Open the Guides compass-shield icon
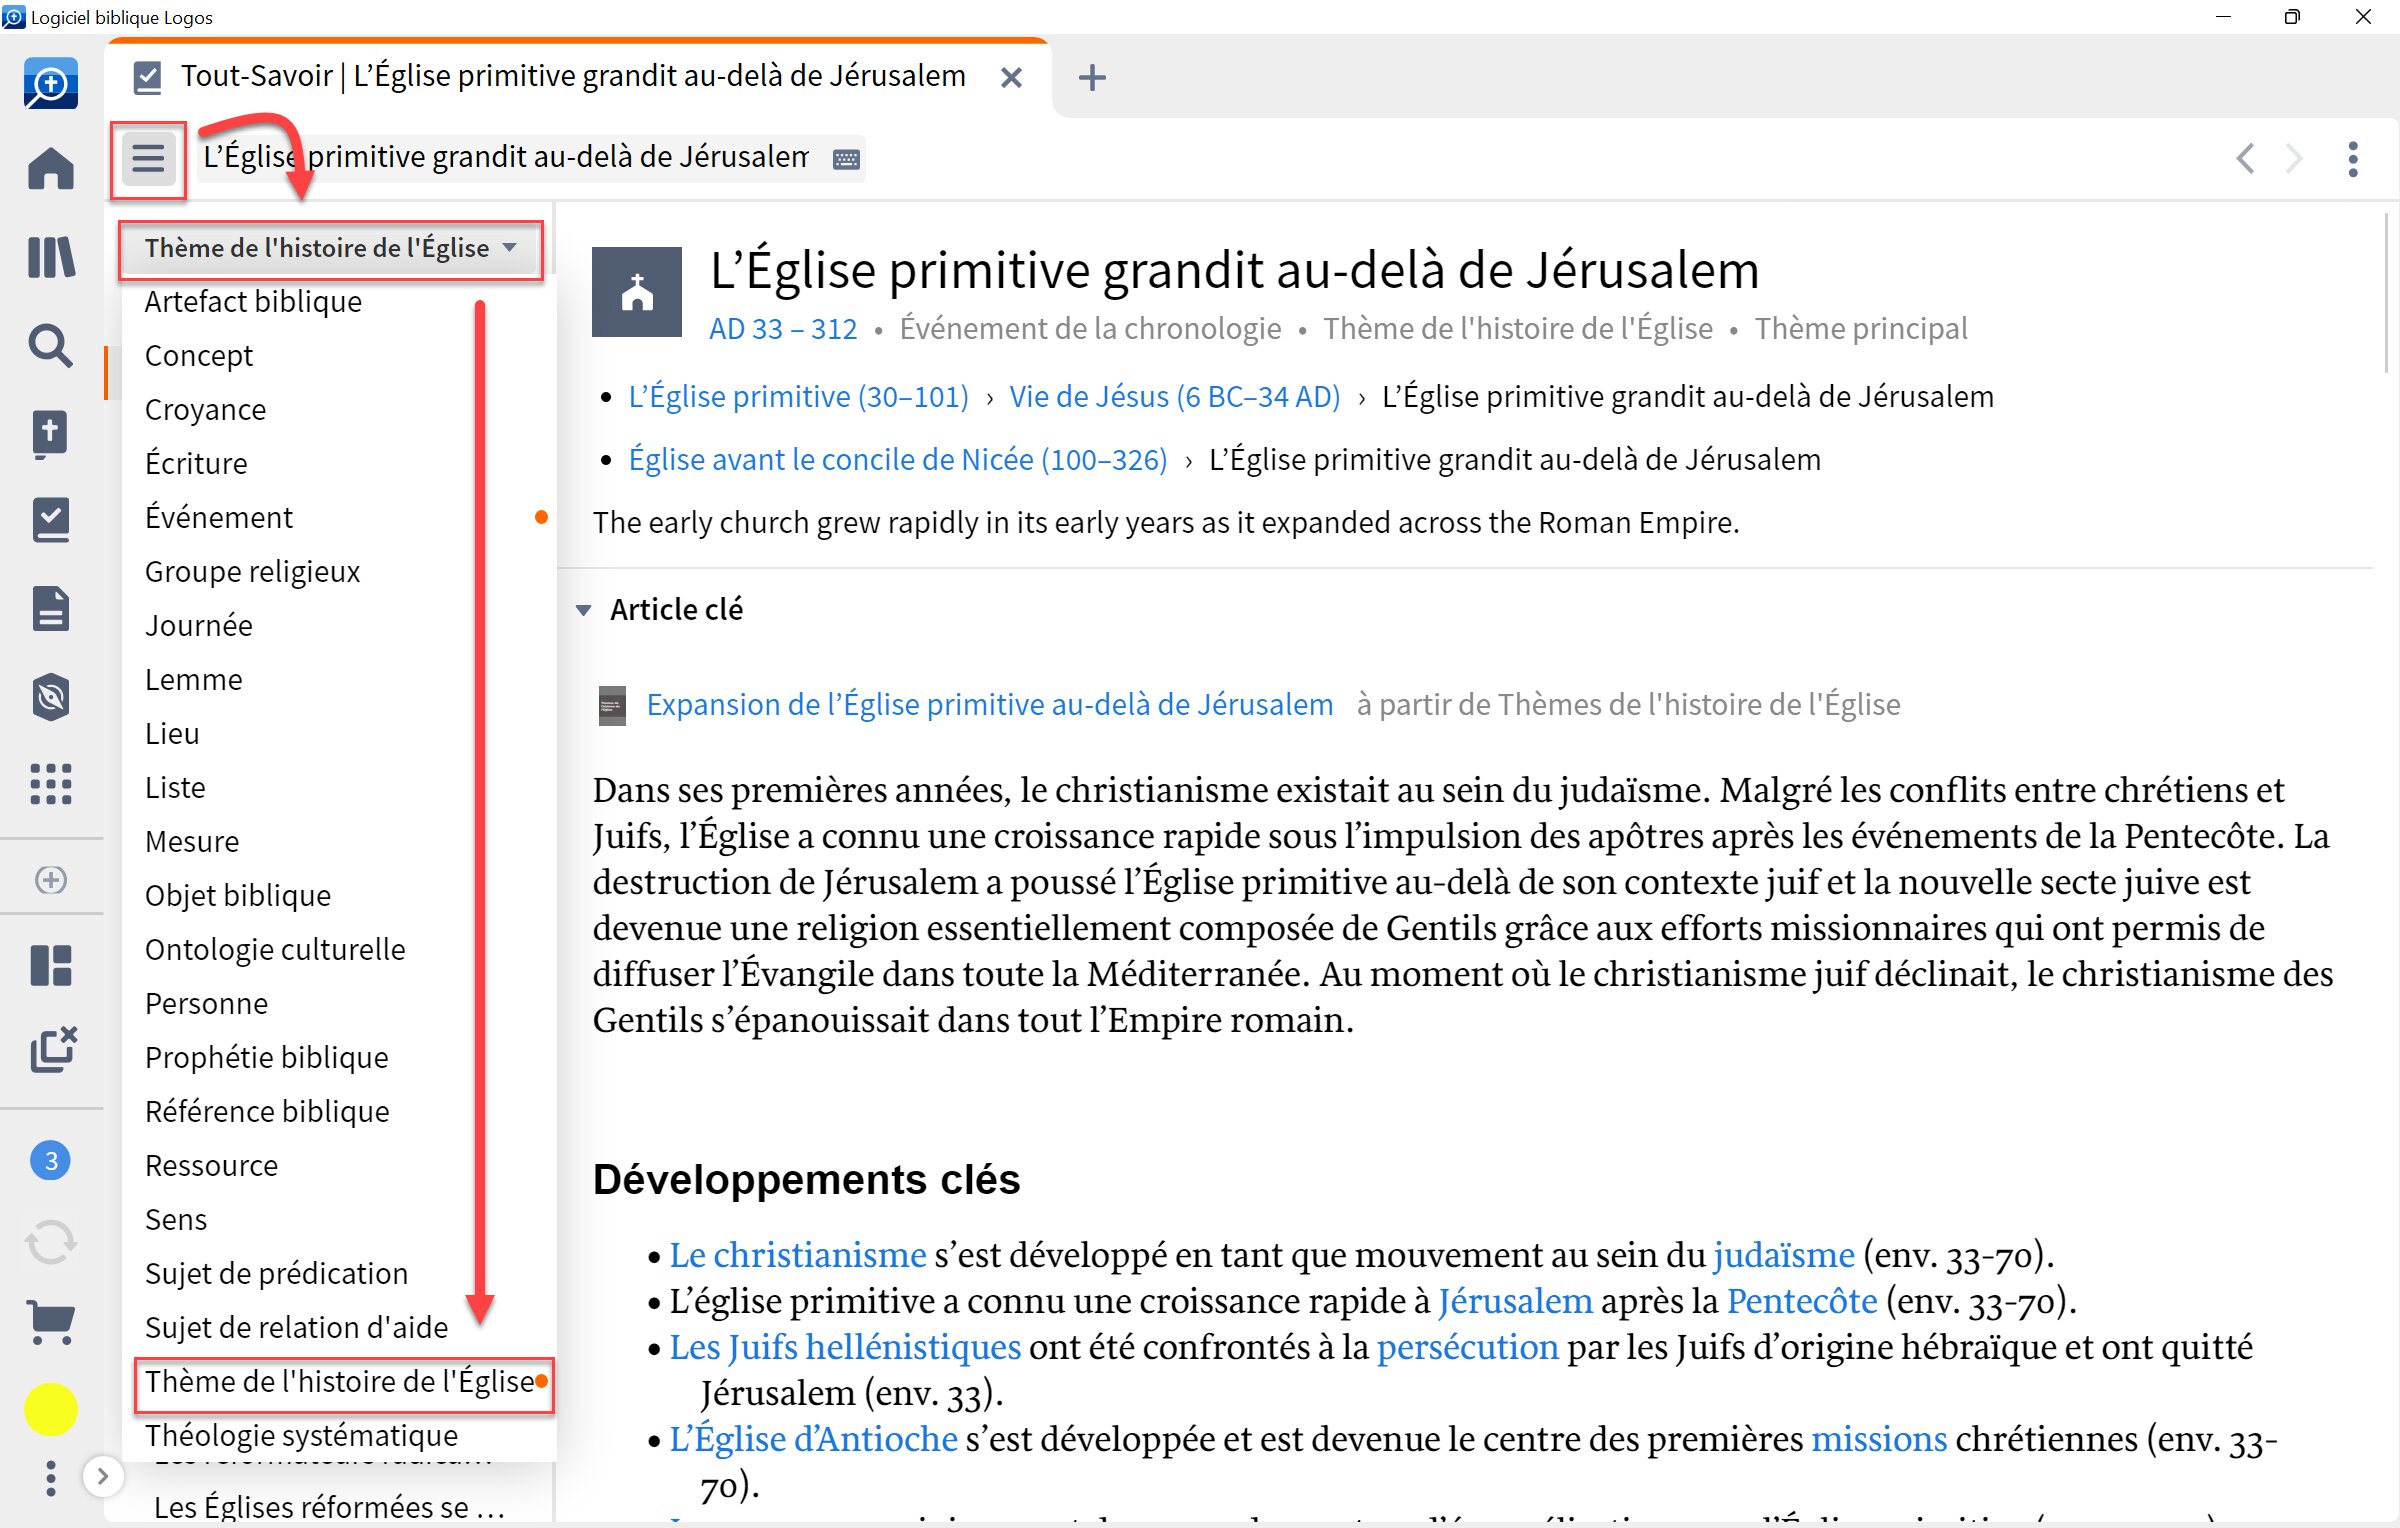This screenshot has height=1528, width=2400. 50,697
